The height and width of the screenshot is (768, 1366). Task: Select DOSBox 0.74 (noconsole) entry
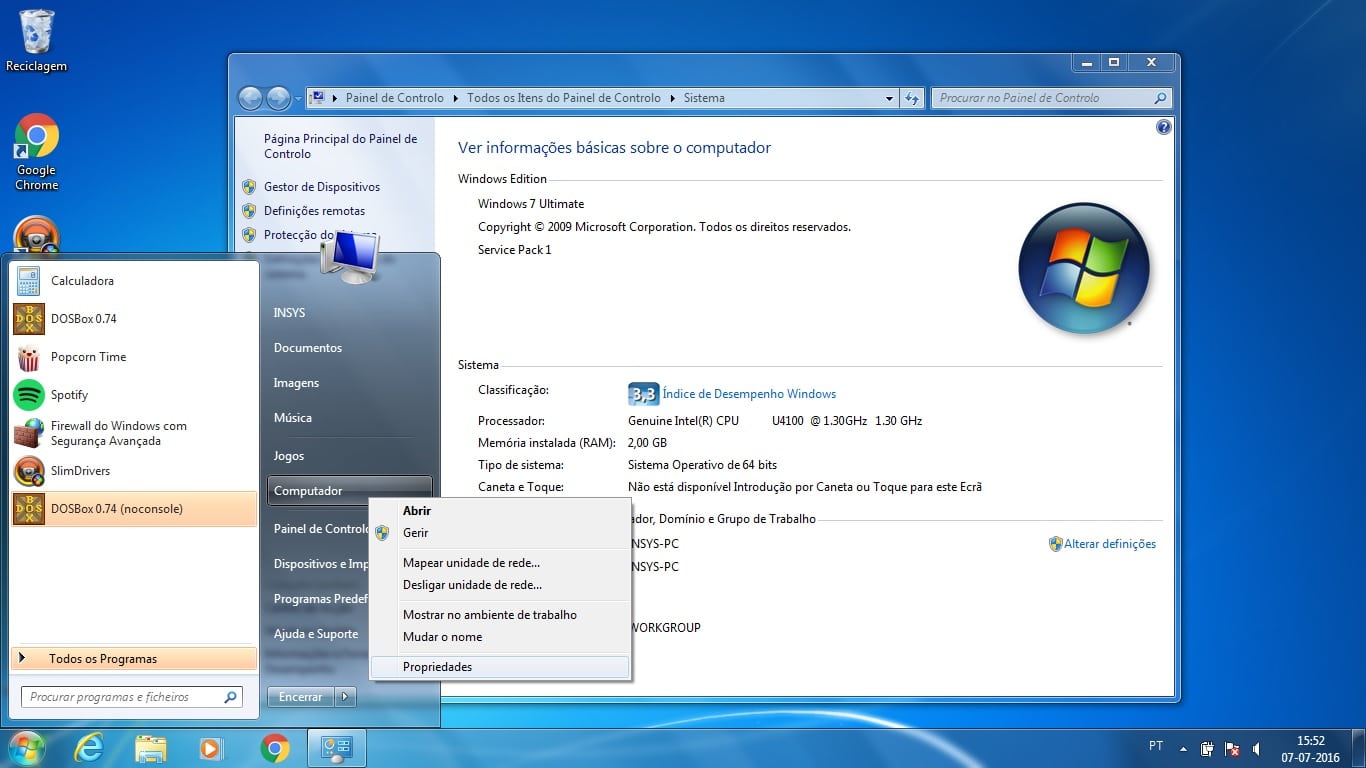134,509
